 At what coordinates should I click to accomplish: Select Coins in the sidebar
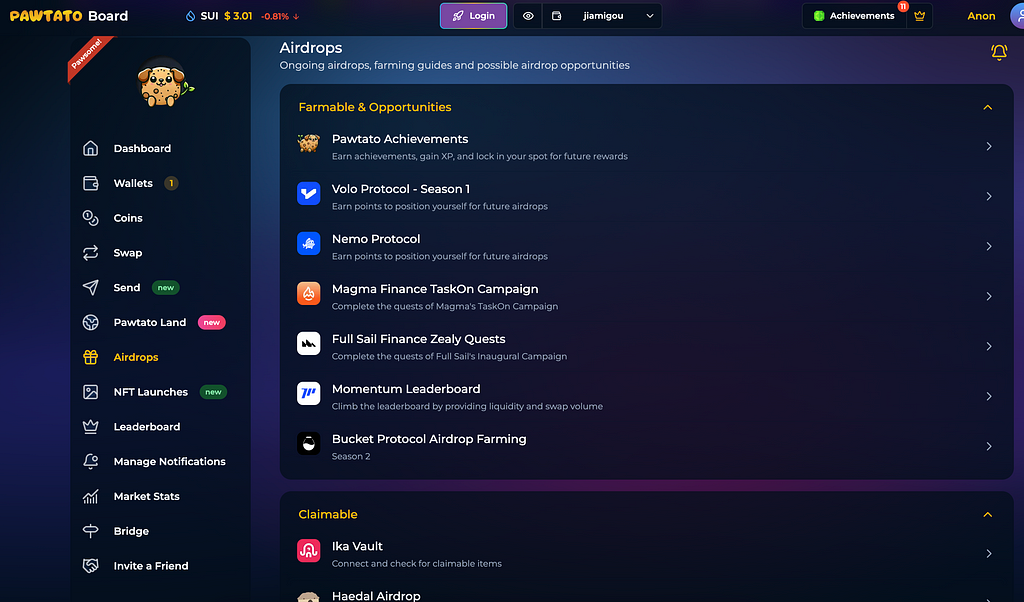coord(128,218)
